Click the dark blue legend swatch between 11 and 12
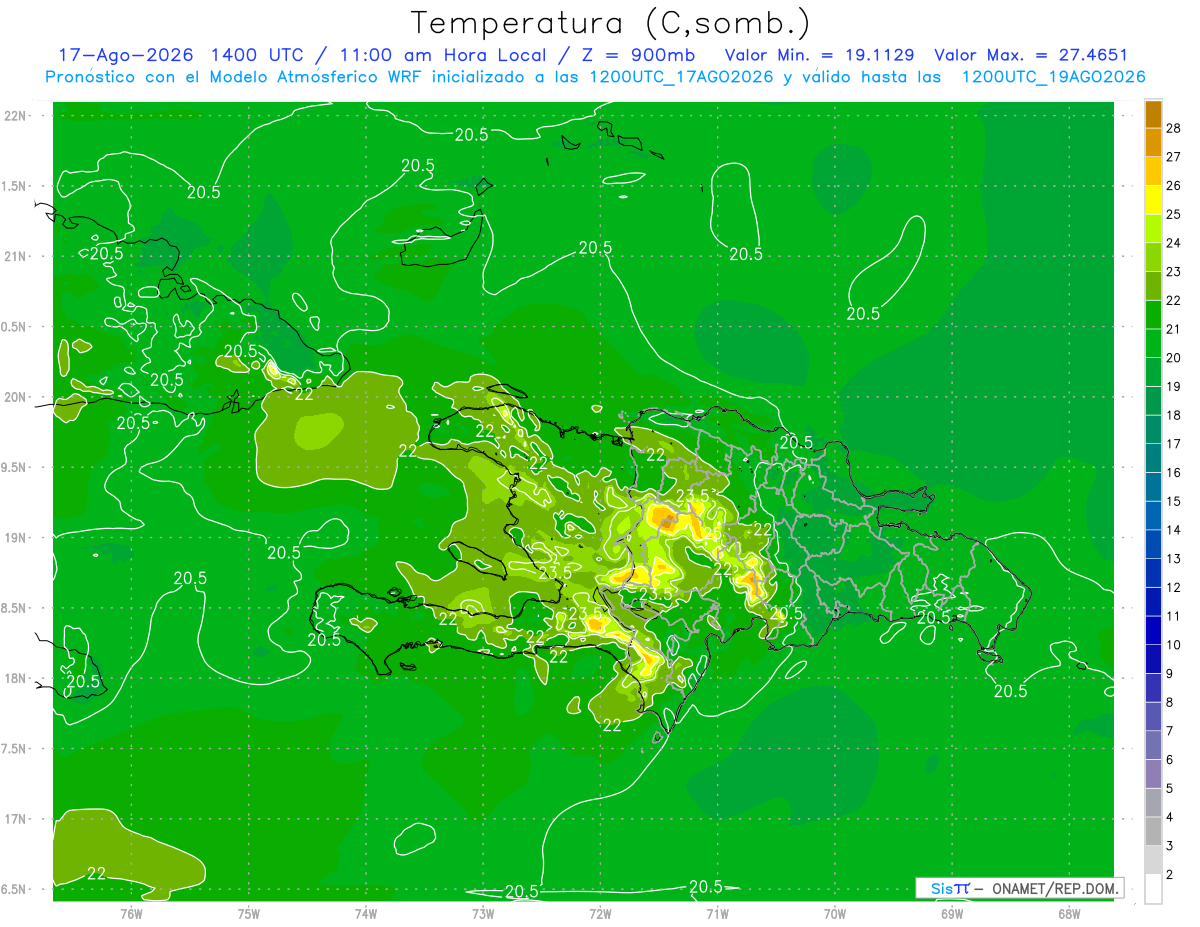The height and width of the screenshot is (927, 1200). [1153, 602]
